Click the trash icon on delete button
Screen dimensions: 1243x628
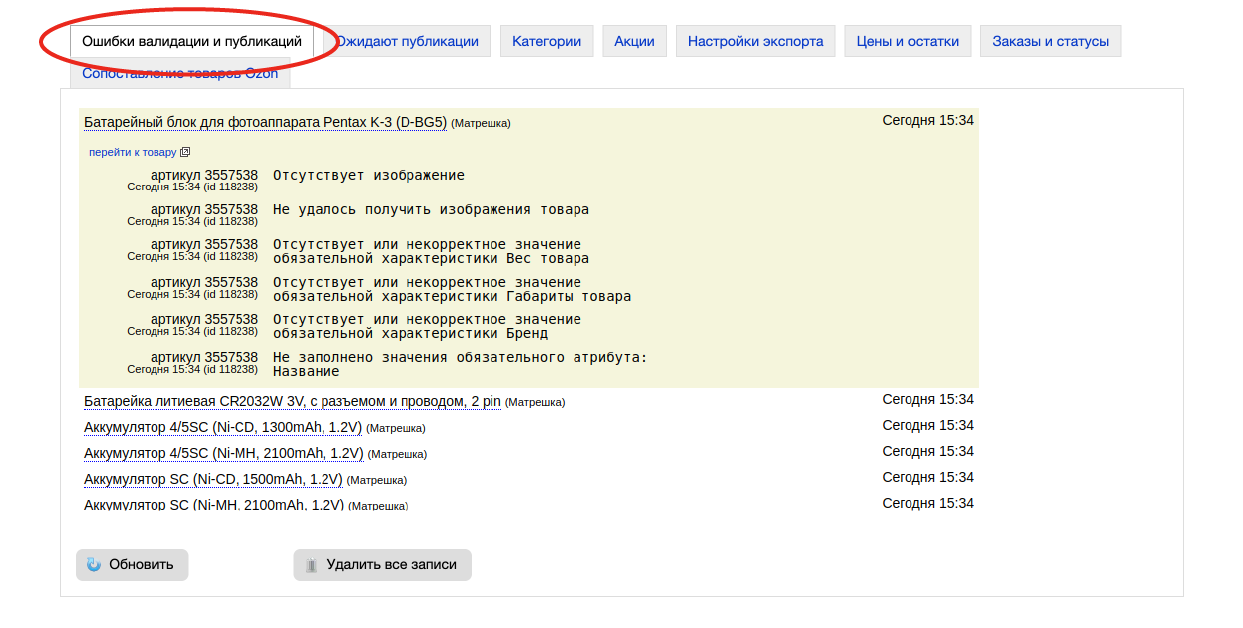pos(311,565)
